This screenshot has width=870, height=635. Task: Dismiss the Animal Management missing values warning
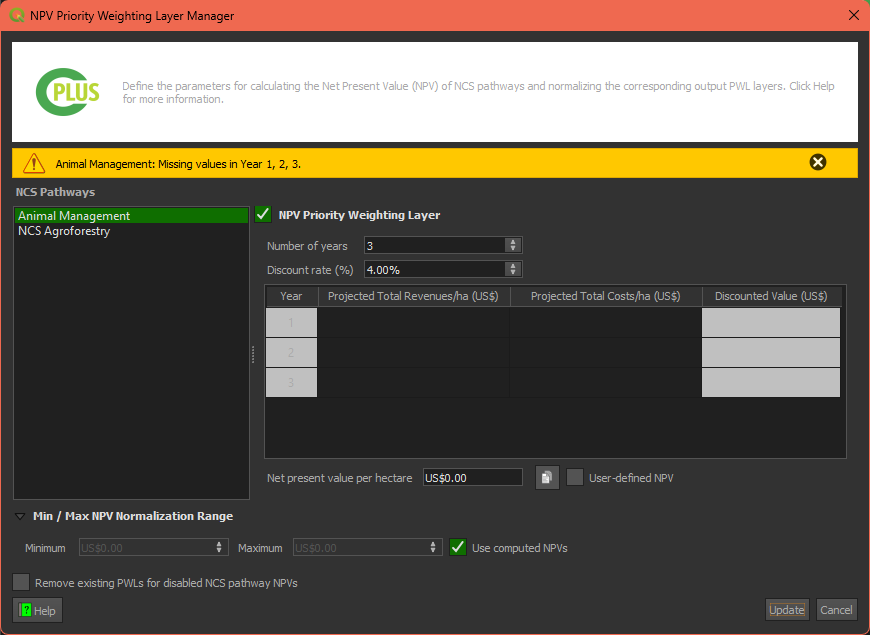pos(817,162)
